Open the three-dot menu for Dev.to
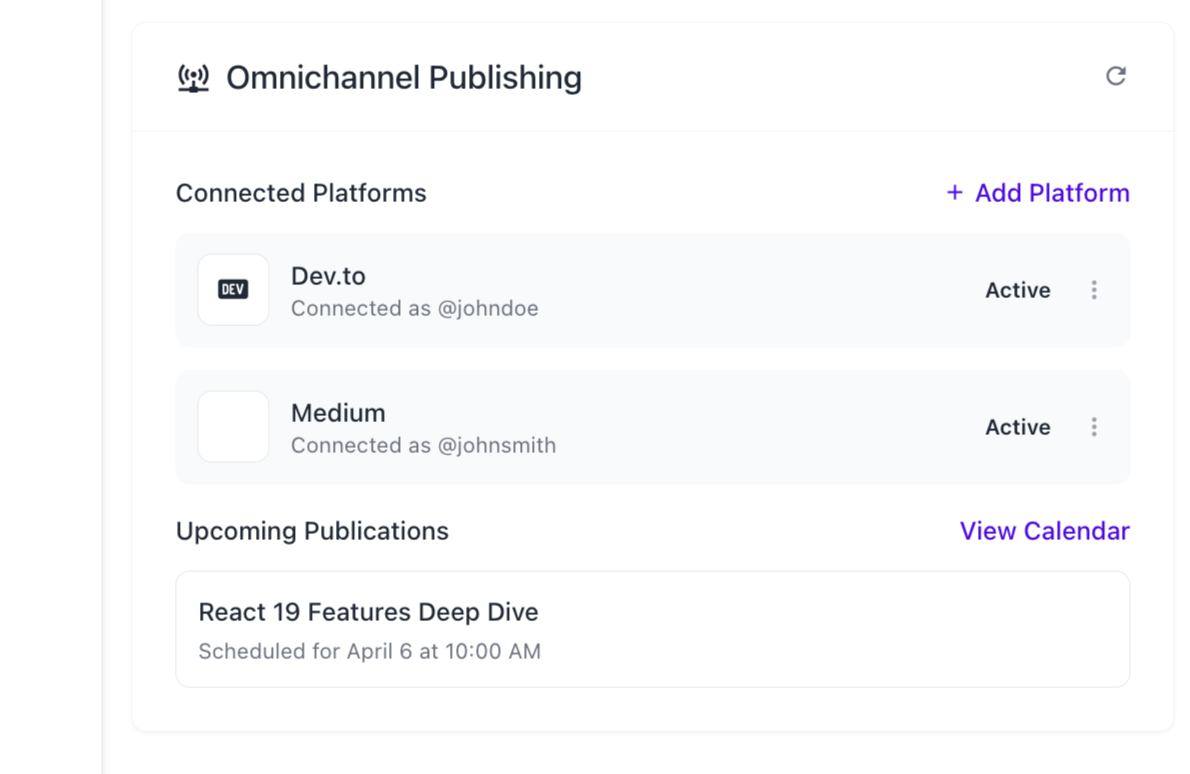1190x774 pixels. [1094, 290]
